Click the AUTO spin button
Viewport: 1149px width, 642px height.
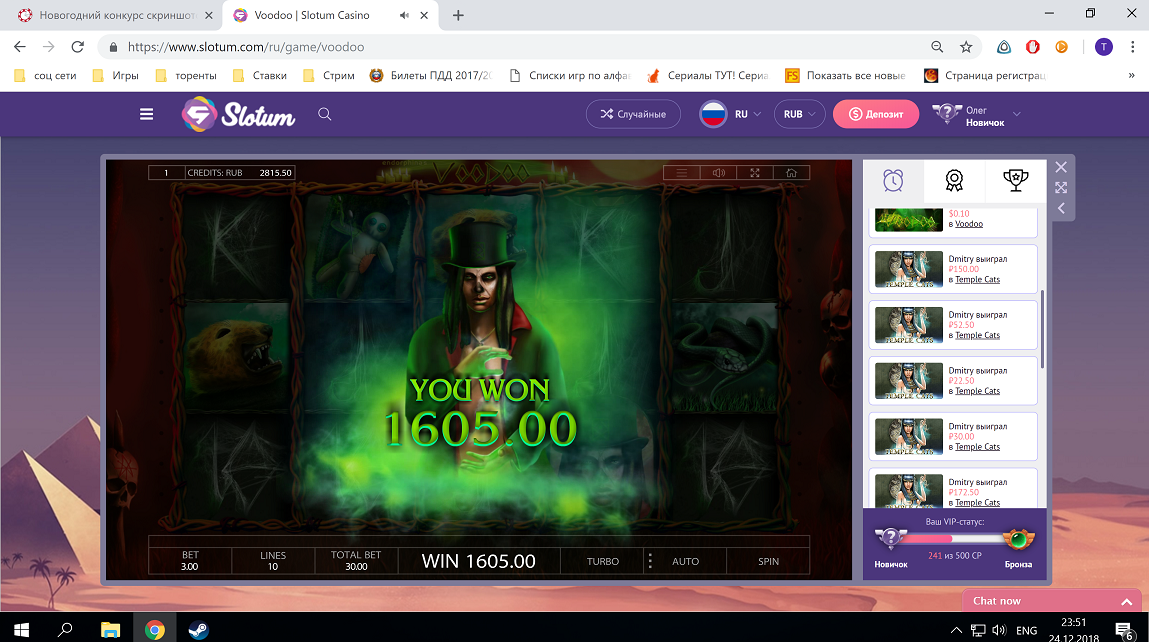click(x=686, y=561)
